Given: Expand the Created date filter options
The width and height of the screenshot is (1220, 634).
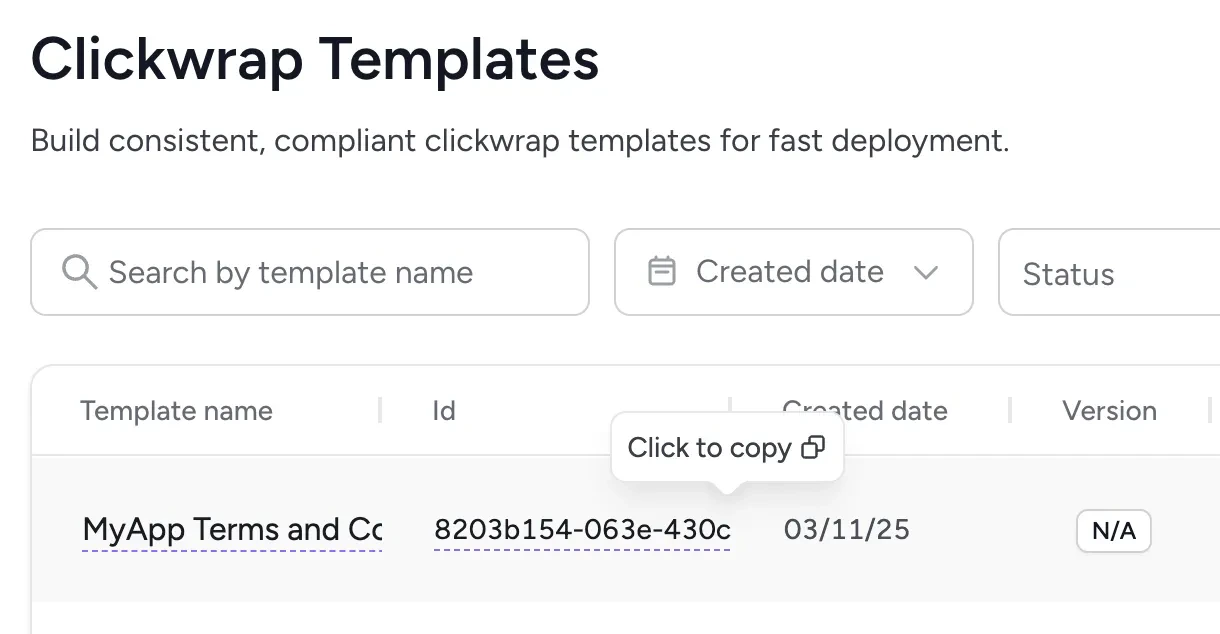Looking at the screenshot, I should pos(793,272).
